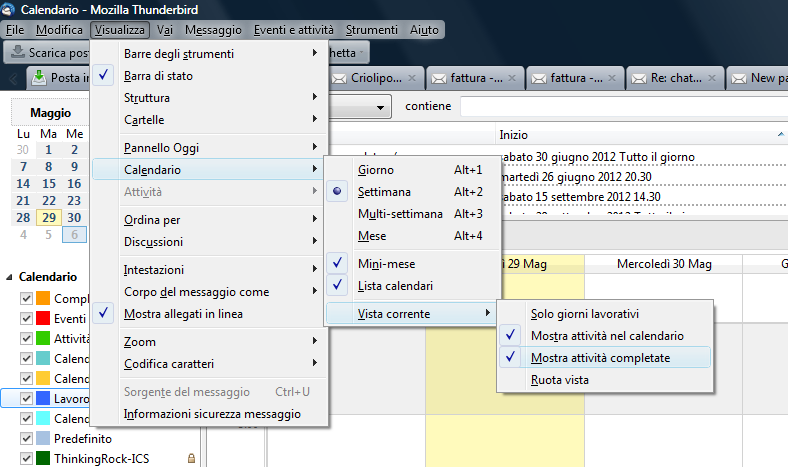Image resolution: width=788 pixels, height=467 pixels.
Task: Click the Scarica posta download icon
Action: pos(18,52)
